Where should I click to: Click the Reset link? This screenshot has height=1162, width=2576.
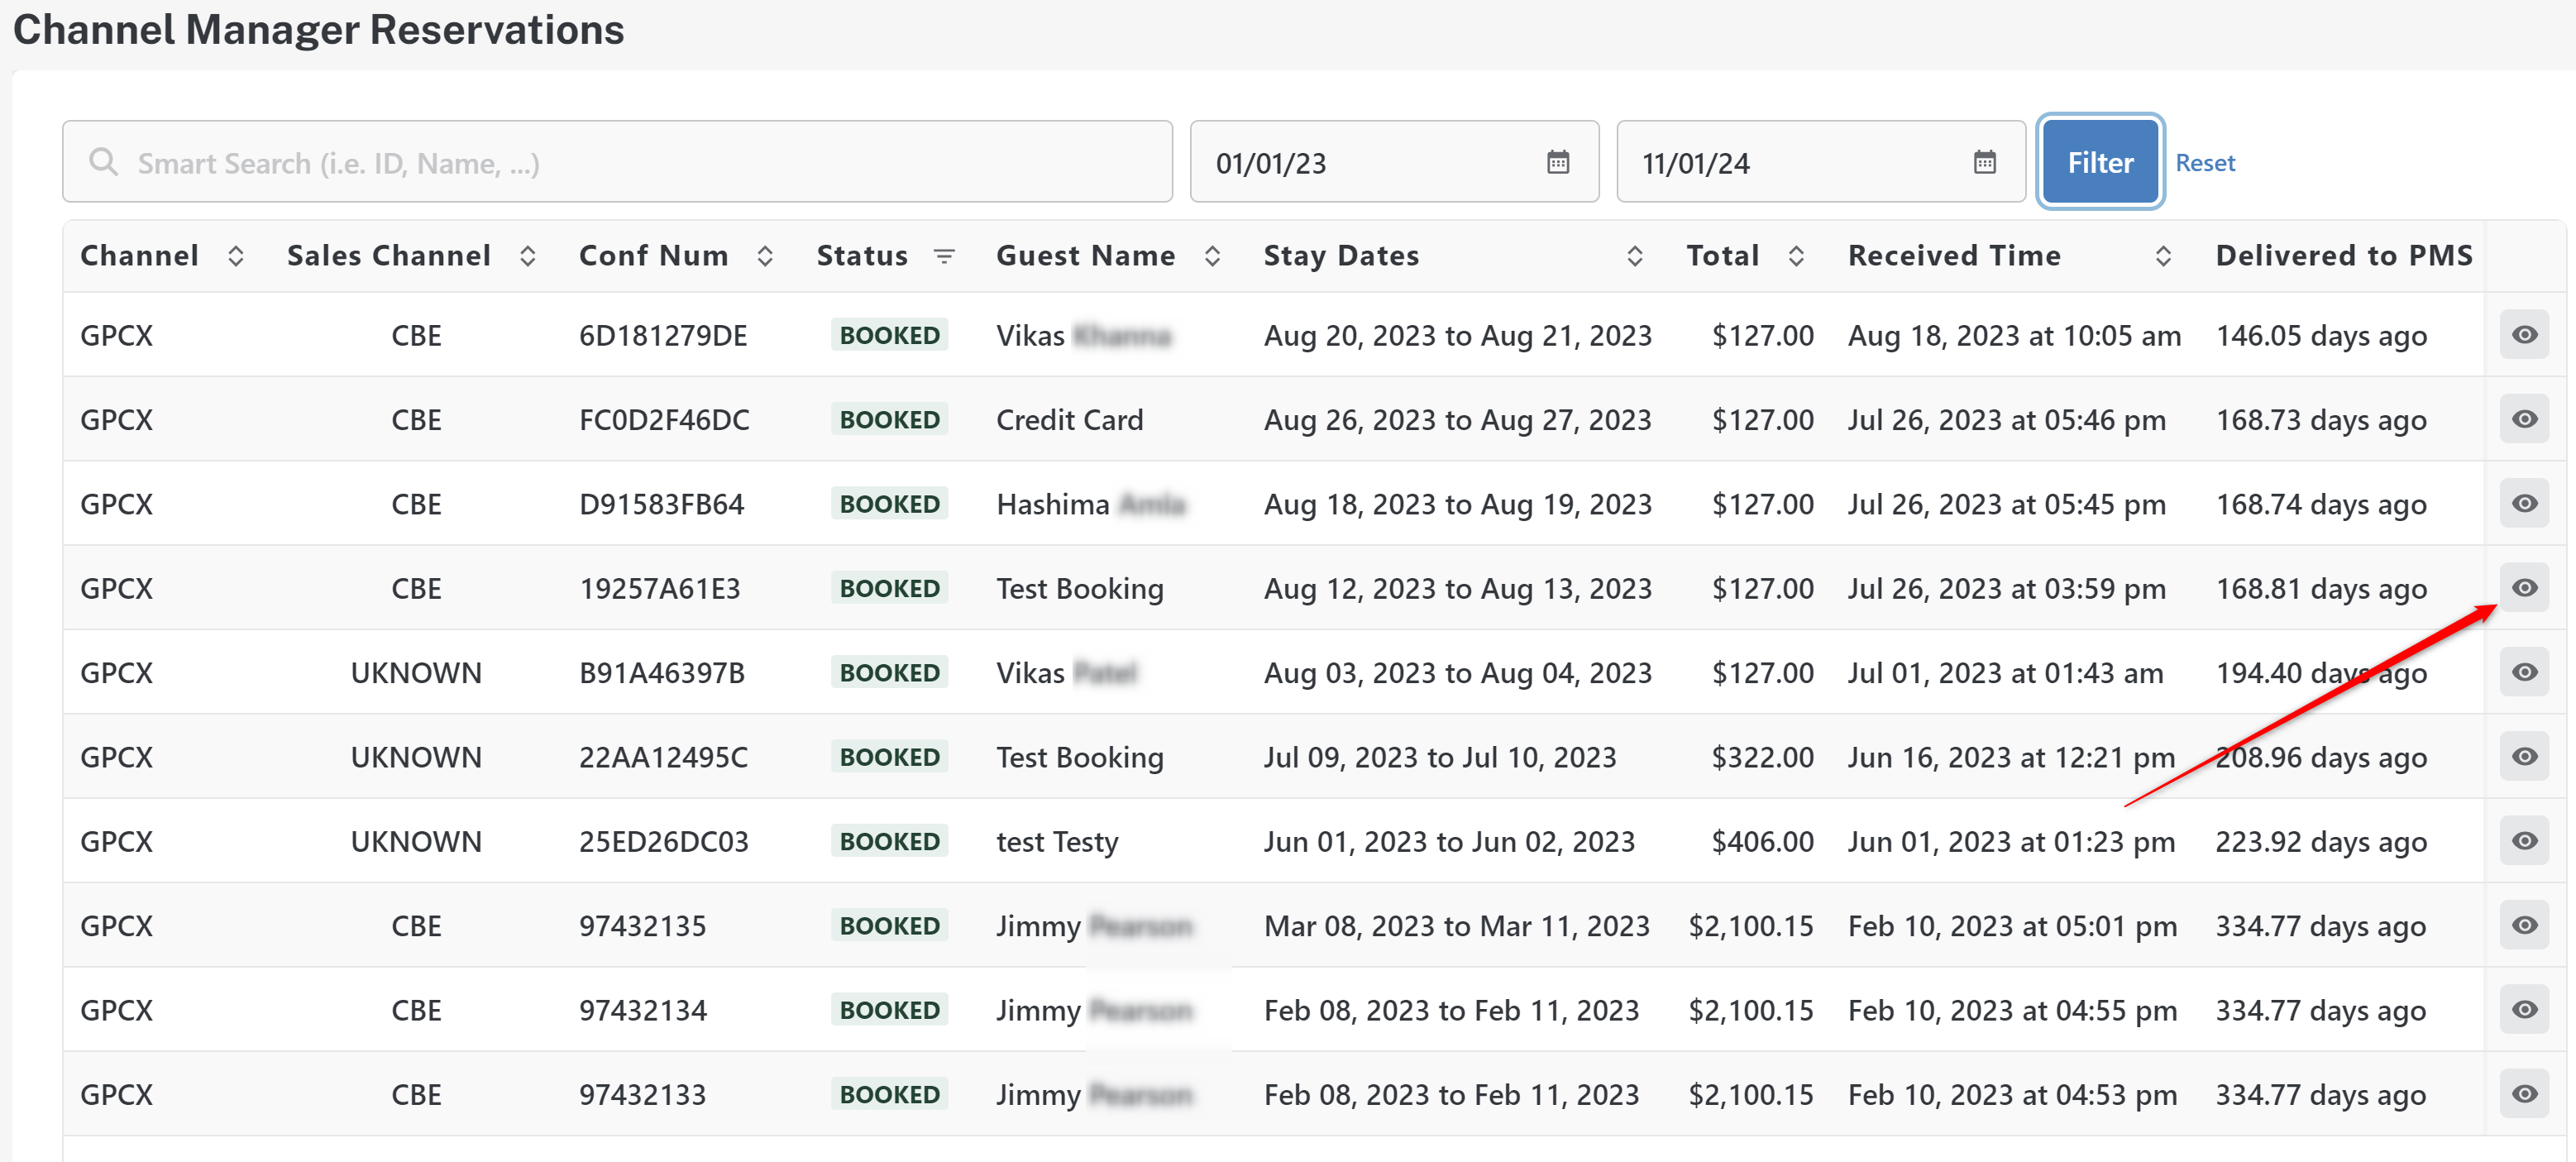(x=2205, y=163)
